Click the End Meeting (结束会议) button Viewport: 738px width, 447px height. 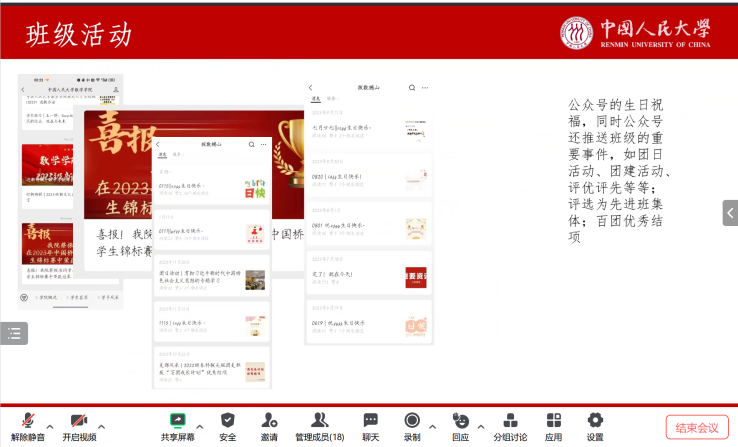697,427
